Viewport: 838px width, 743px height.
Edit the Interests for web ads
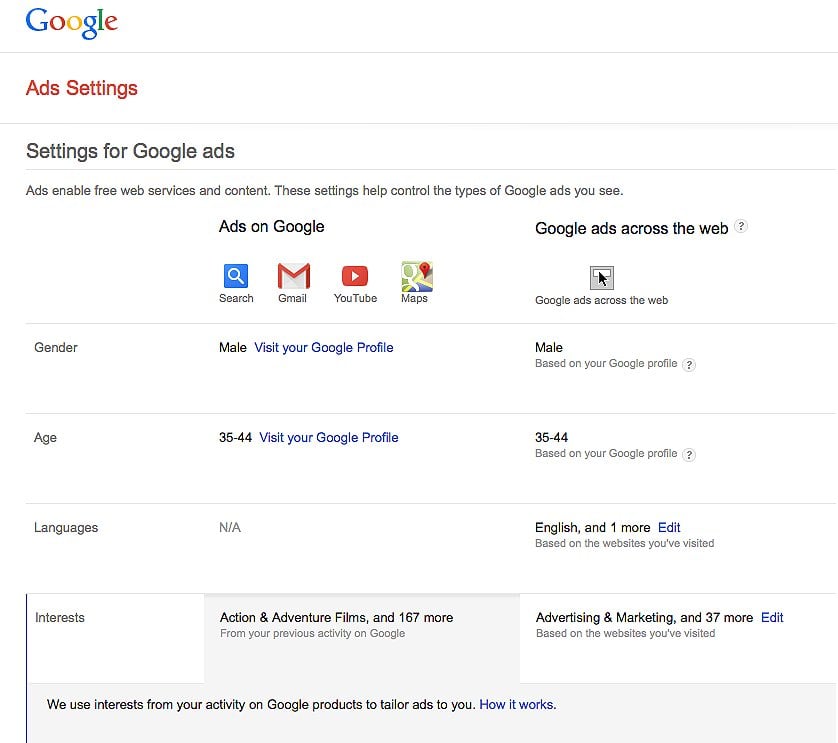pyautogui.click(x=772, y=617)
